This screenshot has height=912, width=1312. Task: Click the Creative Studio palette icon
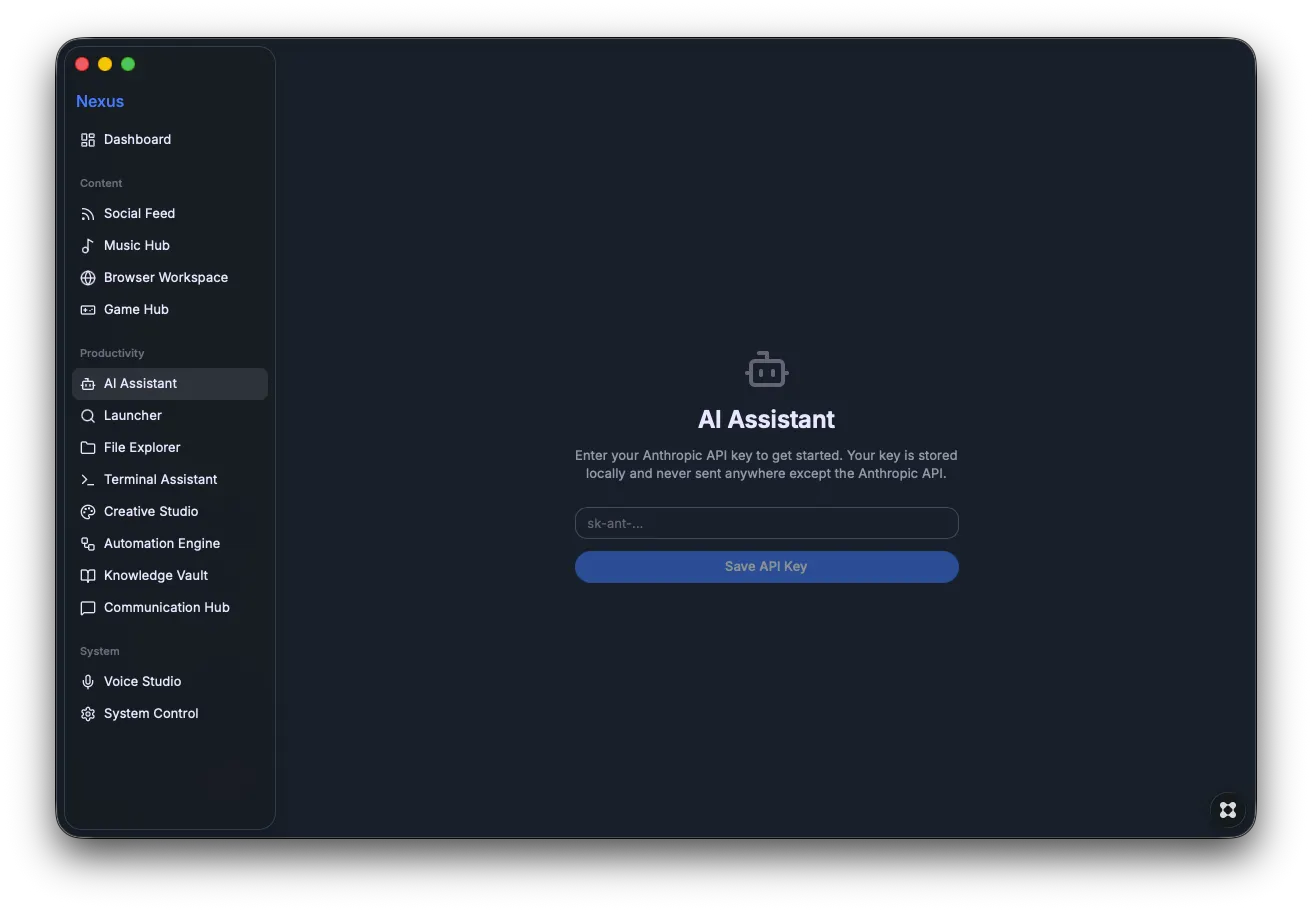(x=88, y=512)
